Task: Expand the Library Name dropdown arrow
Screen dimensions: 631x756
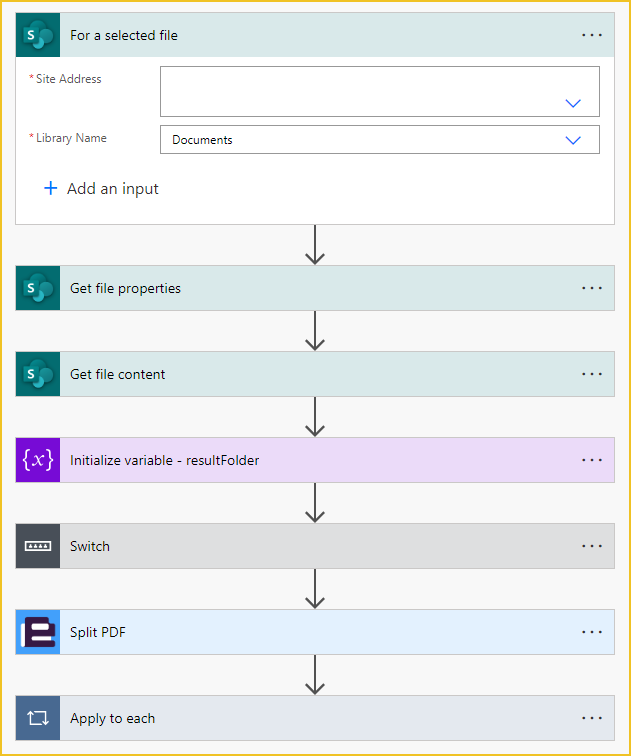Action: (573, 140)
